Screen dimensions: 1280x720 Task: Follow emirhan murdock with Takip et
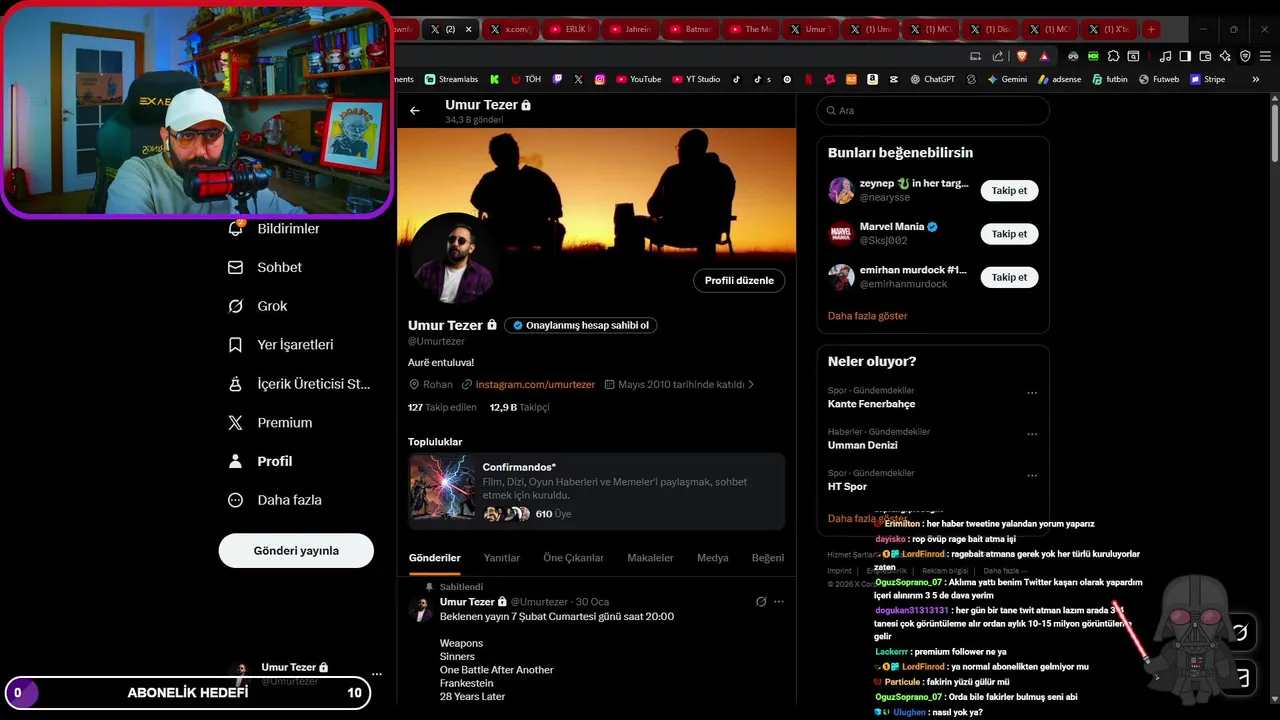click(1009, 277)
